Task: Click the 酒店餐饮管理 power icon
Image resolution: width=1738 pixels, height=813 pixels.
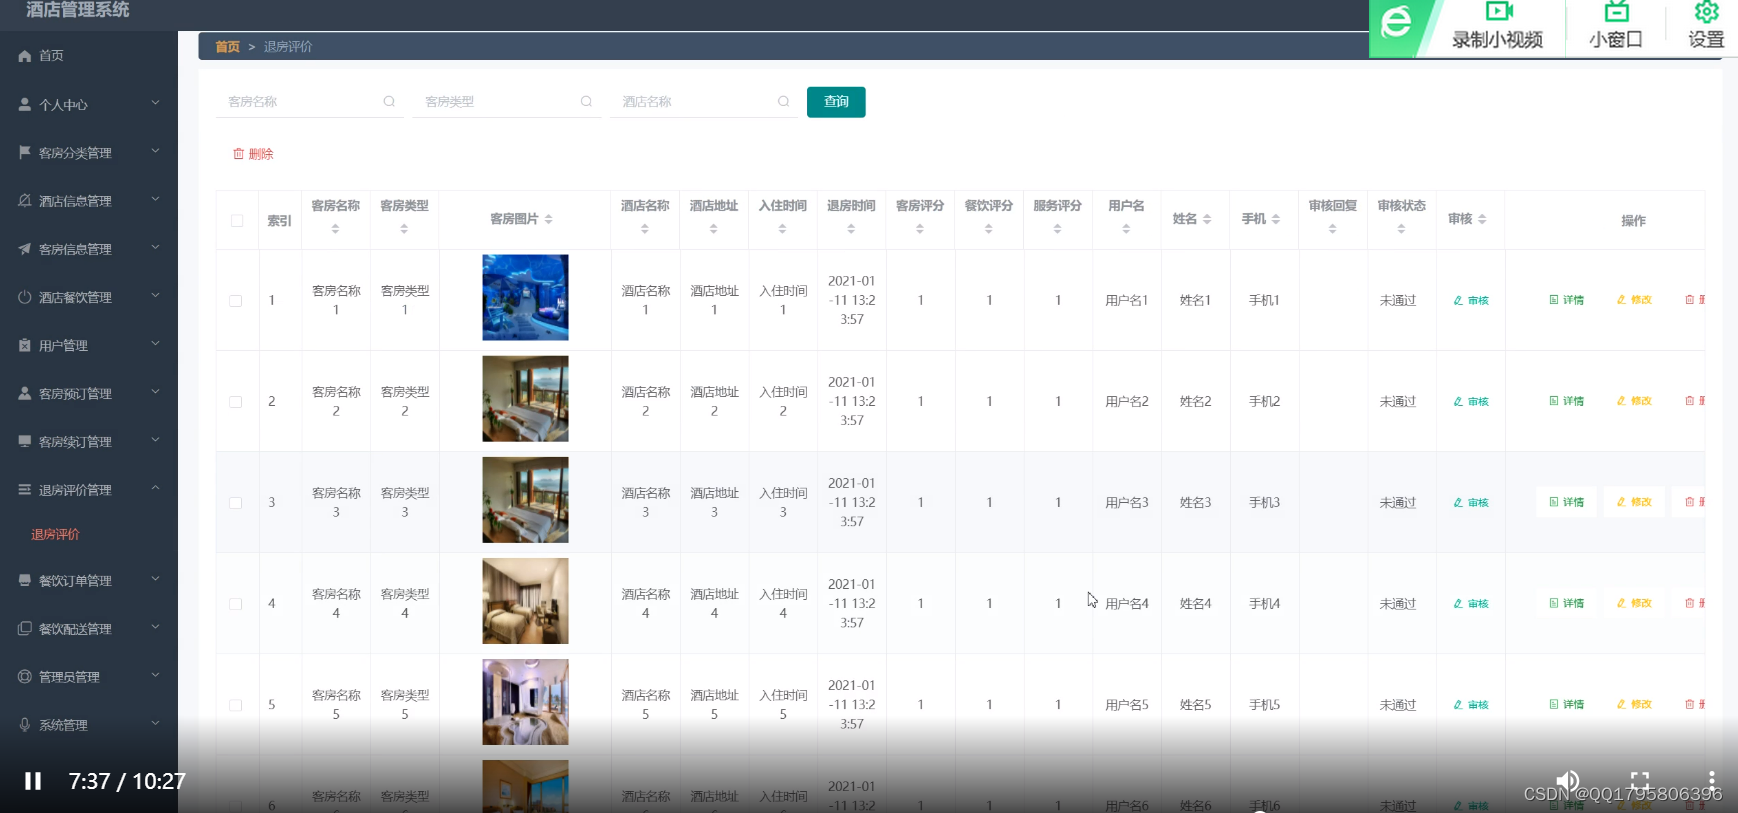Action: pos(25,297)
